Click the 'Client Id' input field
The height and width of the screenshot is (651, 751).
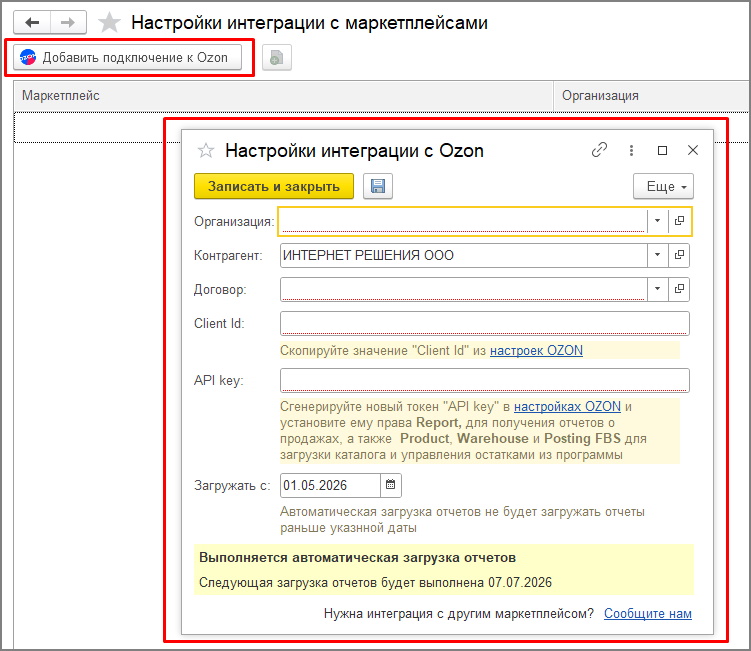[x=485, y=323]
